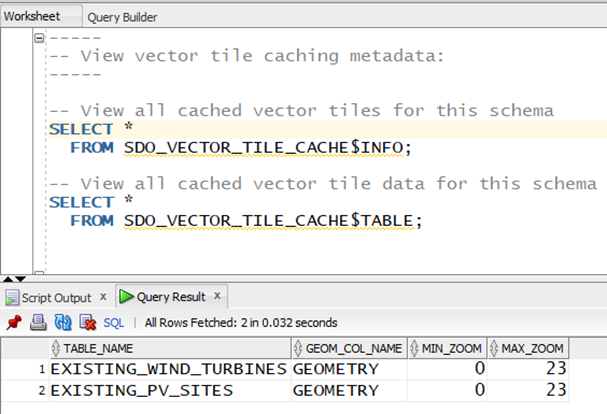
Task: Click GEOMETRY cell in row 2
Action: pos(349,390)
